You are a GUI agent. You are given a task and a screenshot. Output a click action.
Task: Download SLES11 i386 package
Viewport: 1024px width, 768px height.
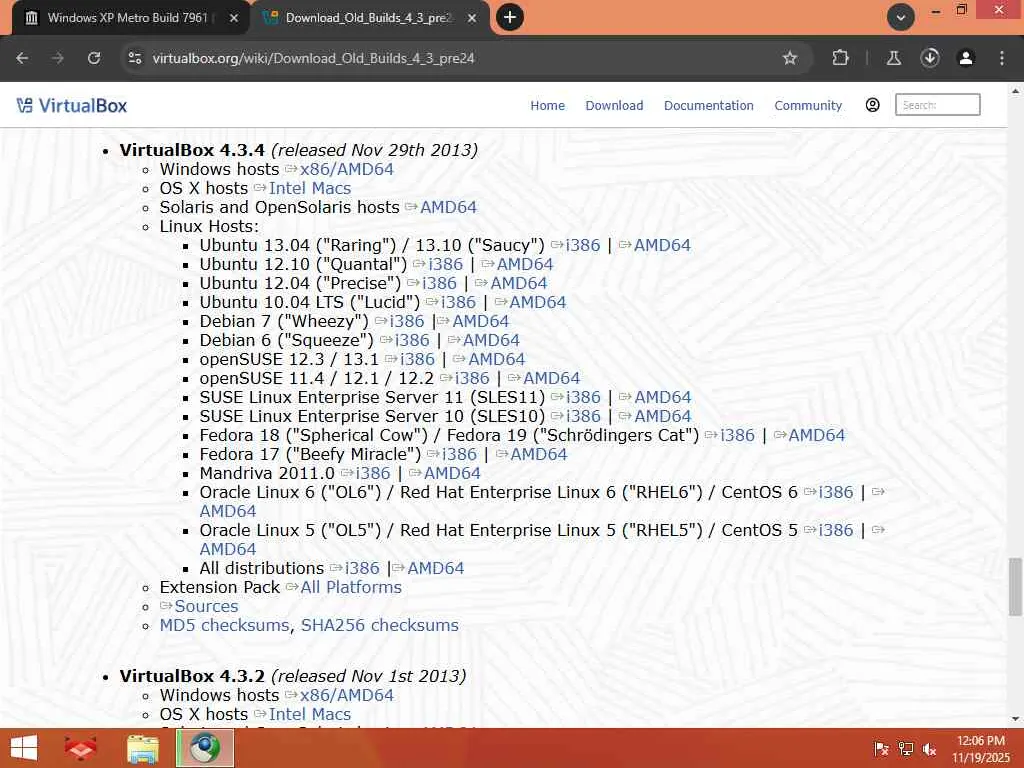(583, 396)
